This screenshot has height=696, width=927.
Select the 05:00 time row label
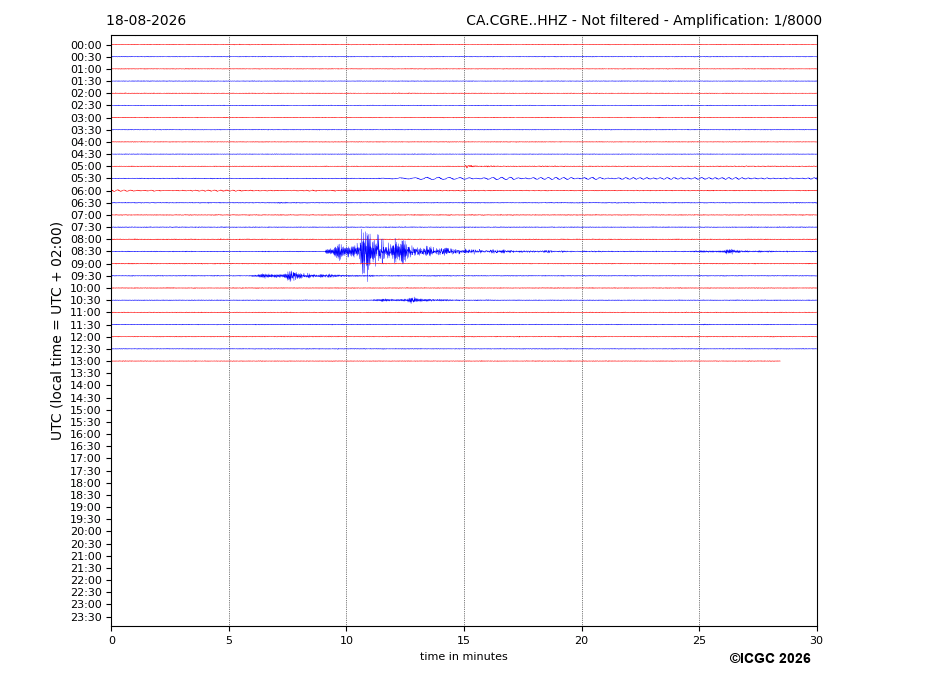86,166
